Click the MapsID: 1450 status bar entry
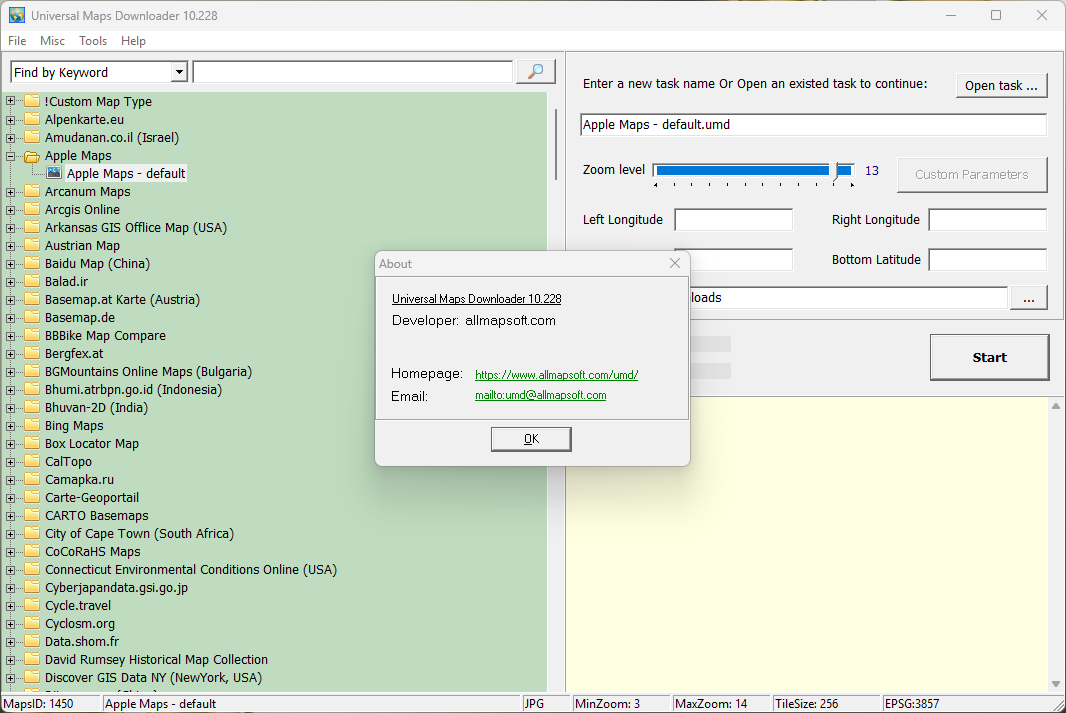 [50, 704]
